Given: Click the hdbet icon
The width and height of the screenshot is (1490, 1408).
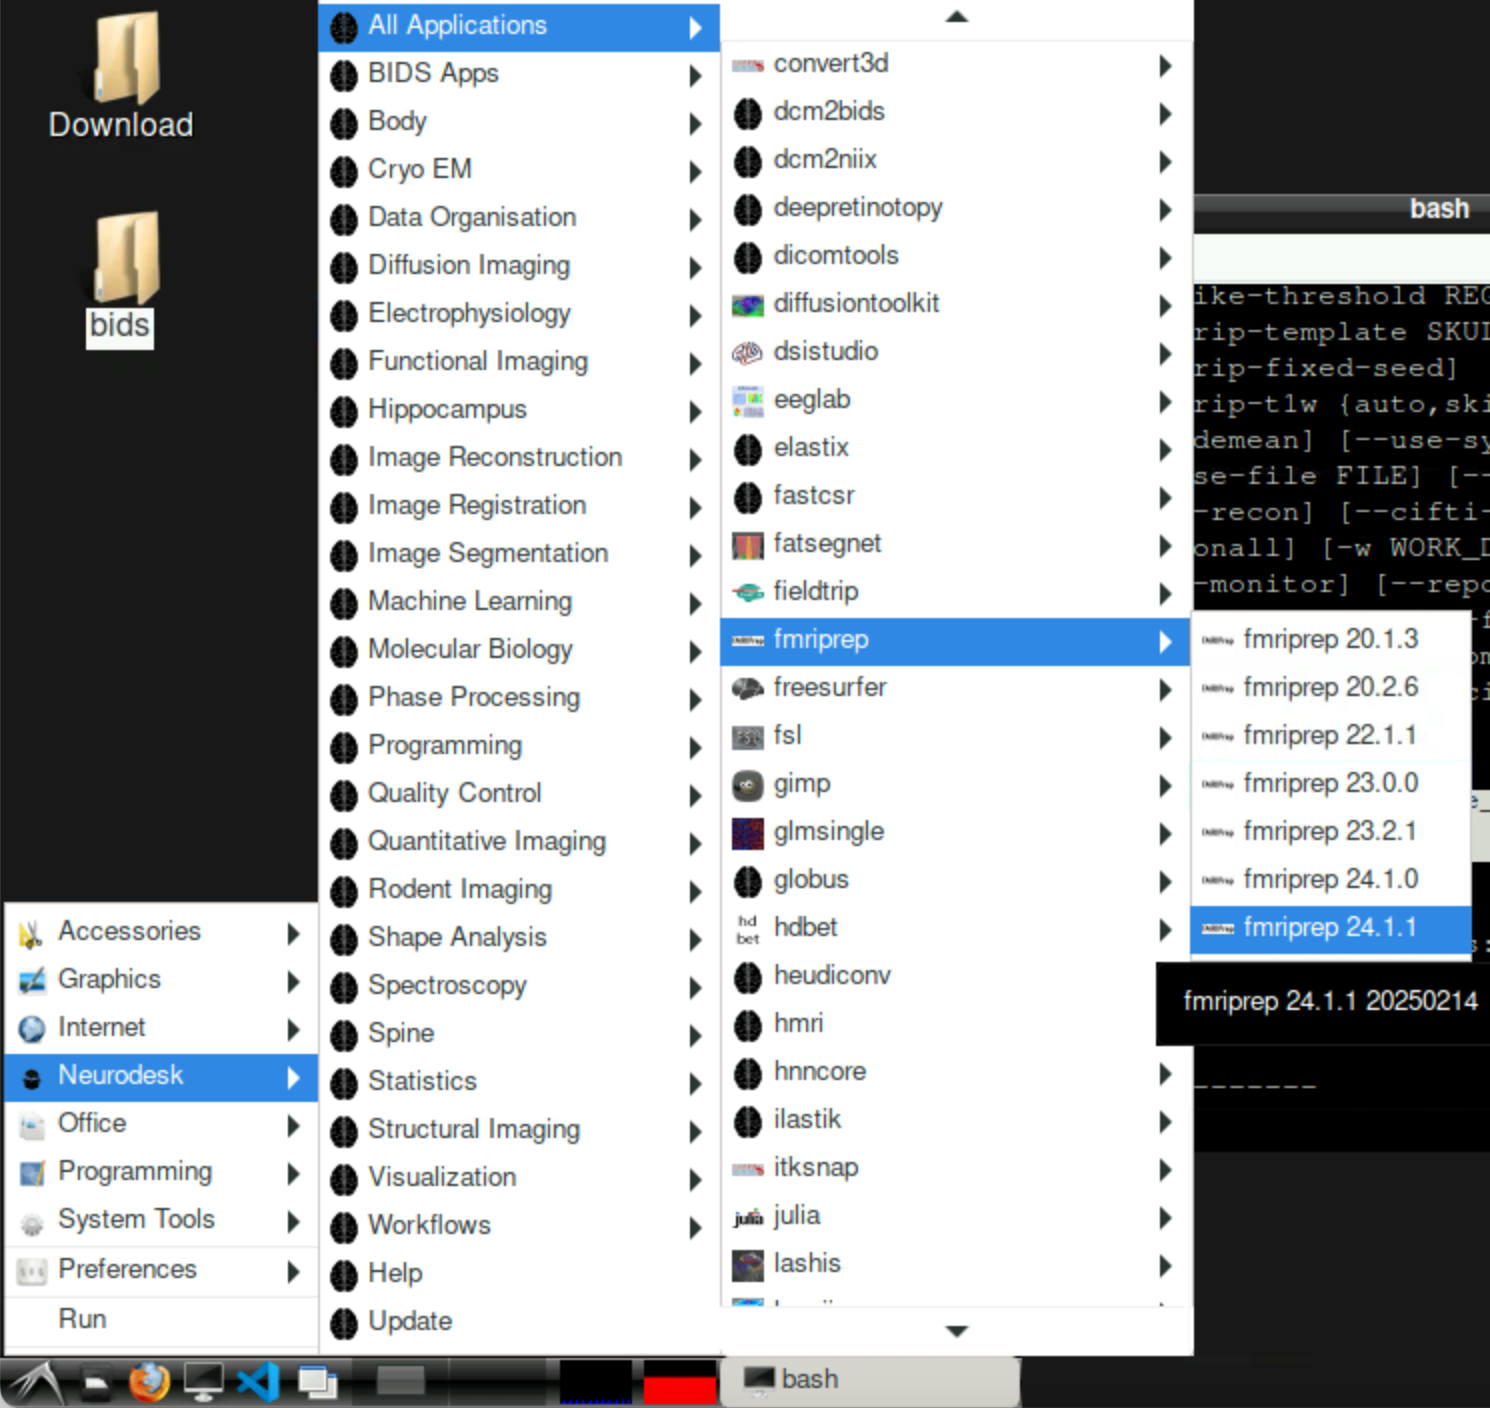Looking at the screenshot, I should pyautogui.click(x=748, y=929).
